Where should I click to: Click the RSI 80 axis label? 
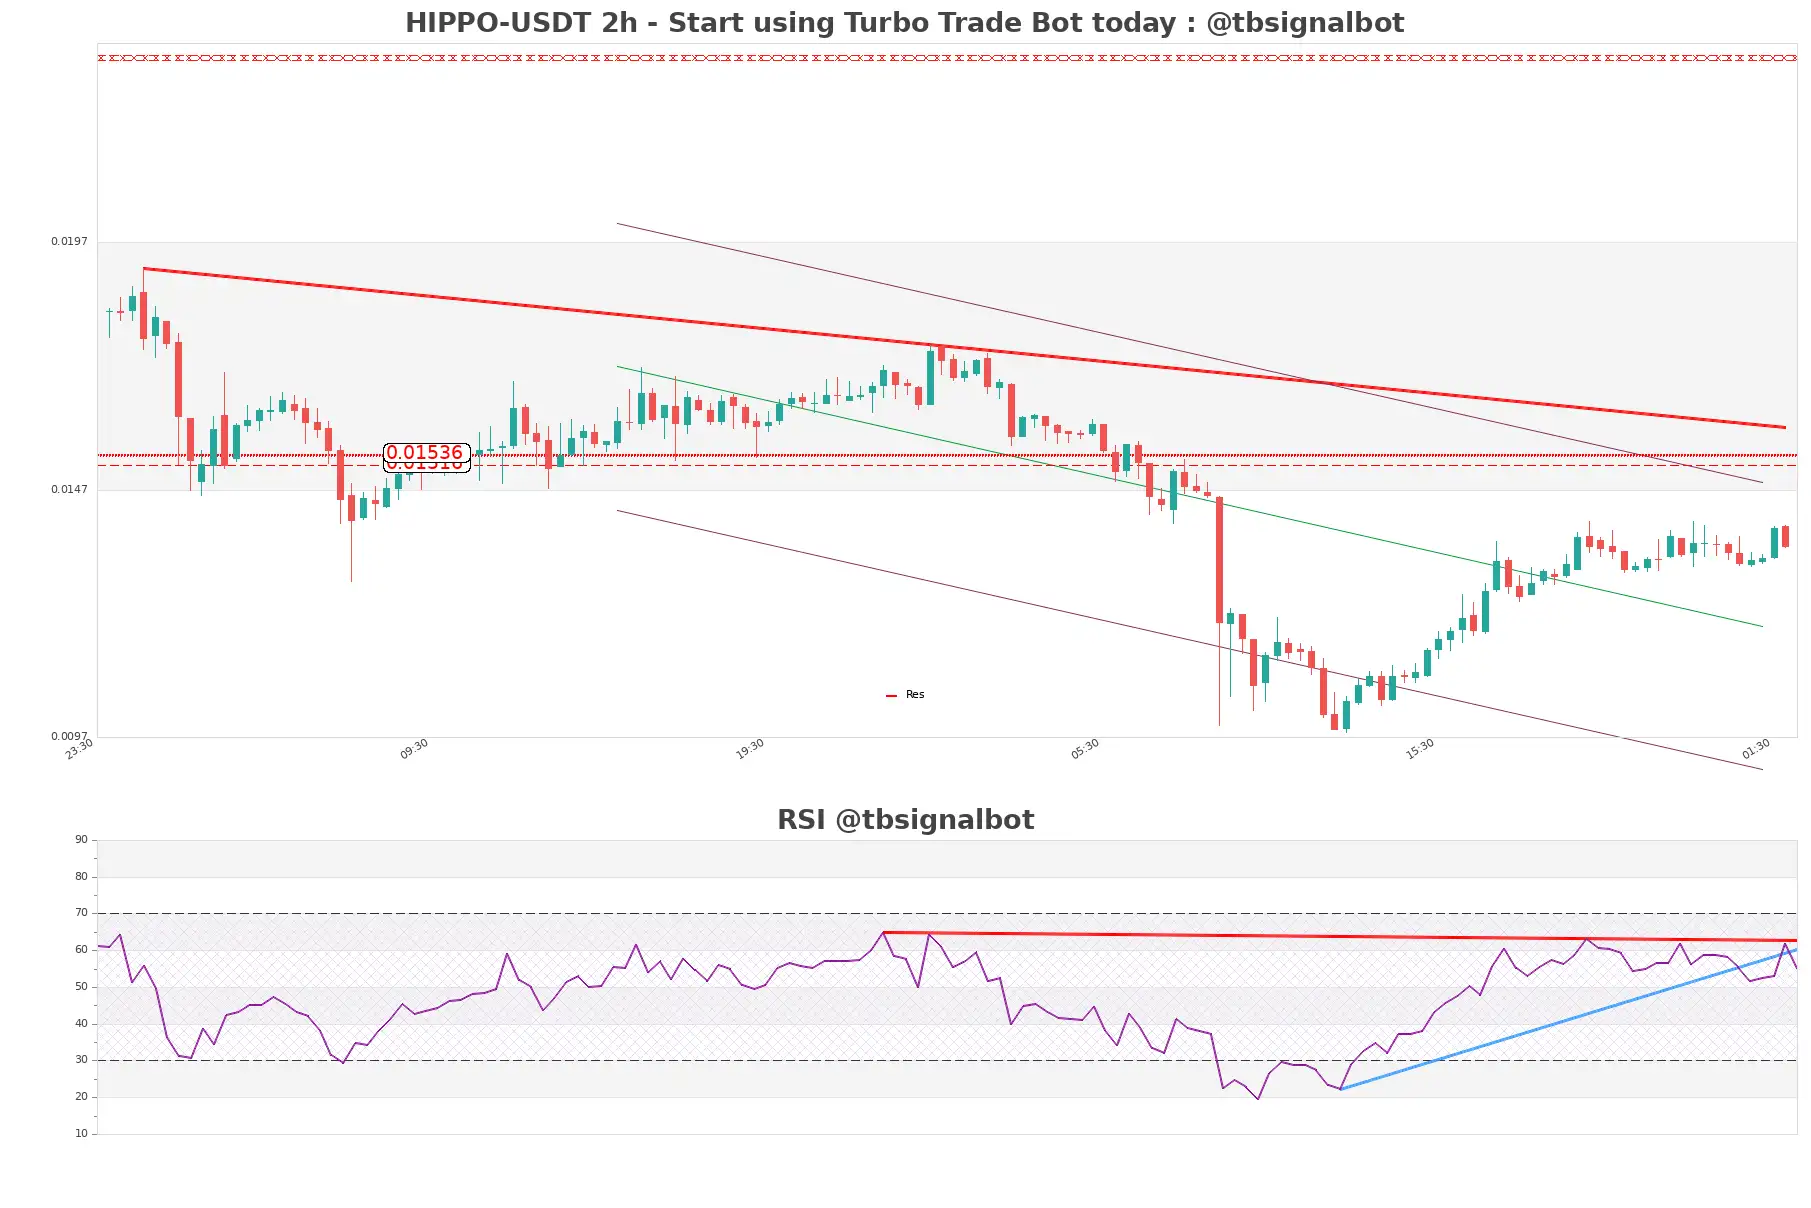(x=81, y=877)
